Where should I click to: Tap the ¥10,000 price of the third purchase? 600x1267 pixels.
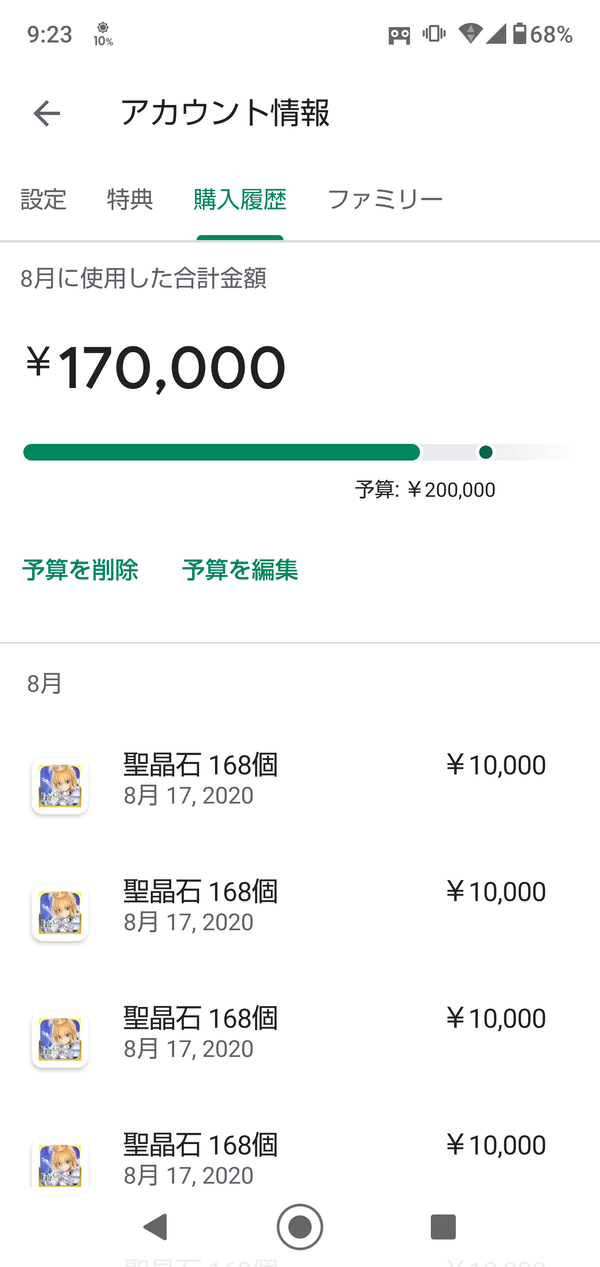[x=496, y=1019]
